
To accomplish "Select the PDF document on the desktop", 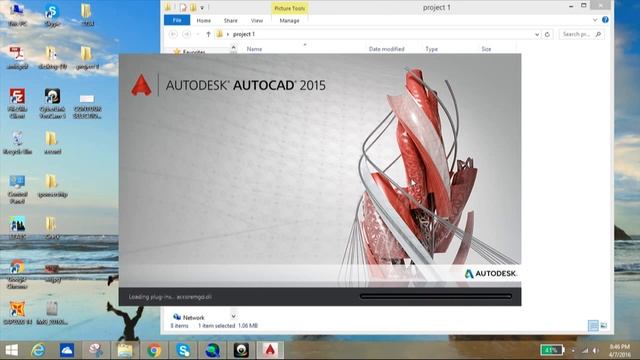I will [17, 58].
